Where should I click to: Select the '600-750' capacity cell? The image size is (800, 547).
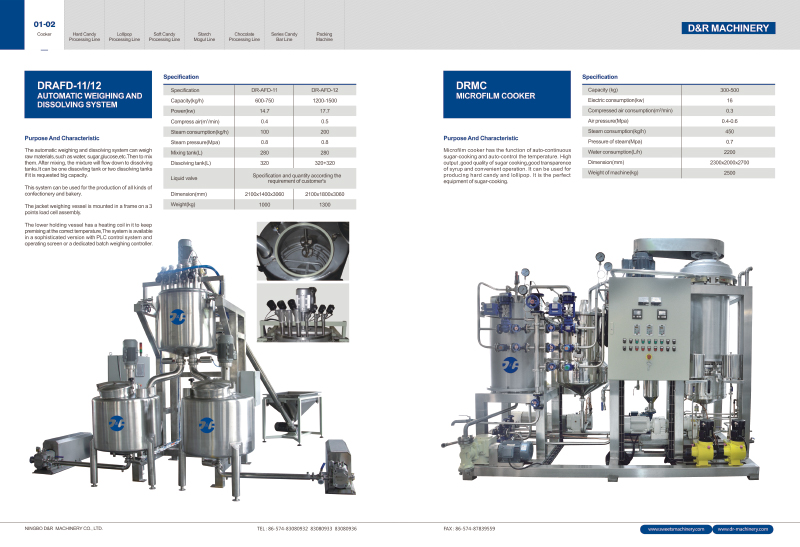tap(264, 101)
